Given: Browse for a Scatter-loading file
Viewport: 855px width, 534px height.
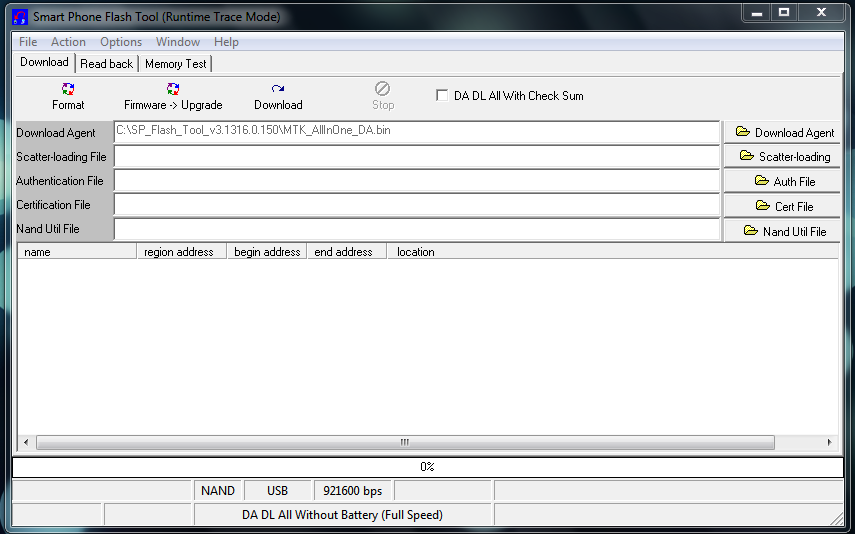Looking at the screenshot, I should pos(782,157).
